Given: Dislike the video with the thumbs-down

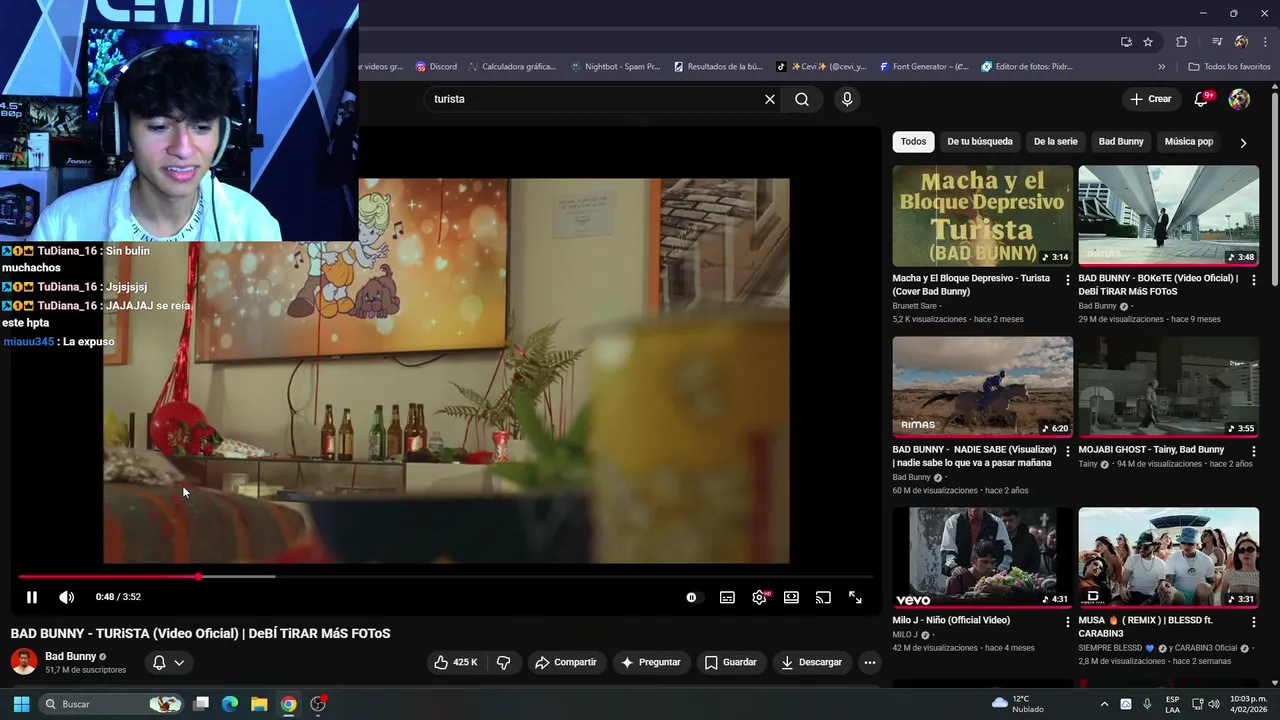Looking at the screenshot, I should (504, 662).
